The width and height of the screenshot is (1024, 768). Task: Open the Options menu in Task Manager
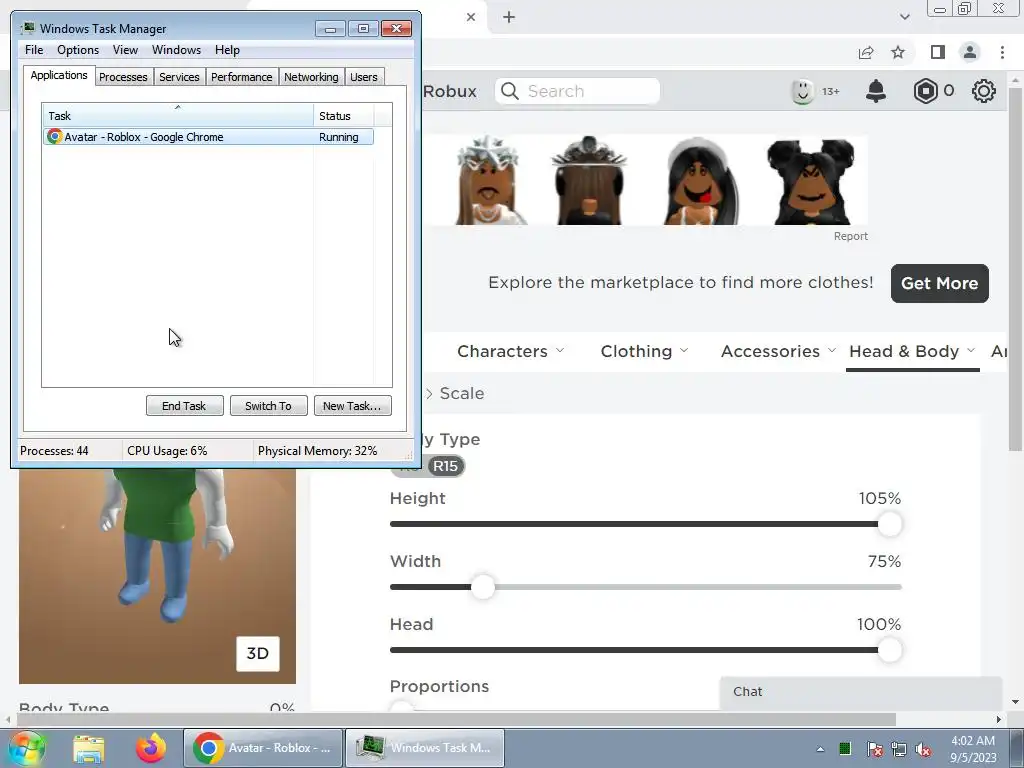pyautogui.click(x=78, y=50)
